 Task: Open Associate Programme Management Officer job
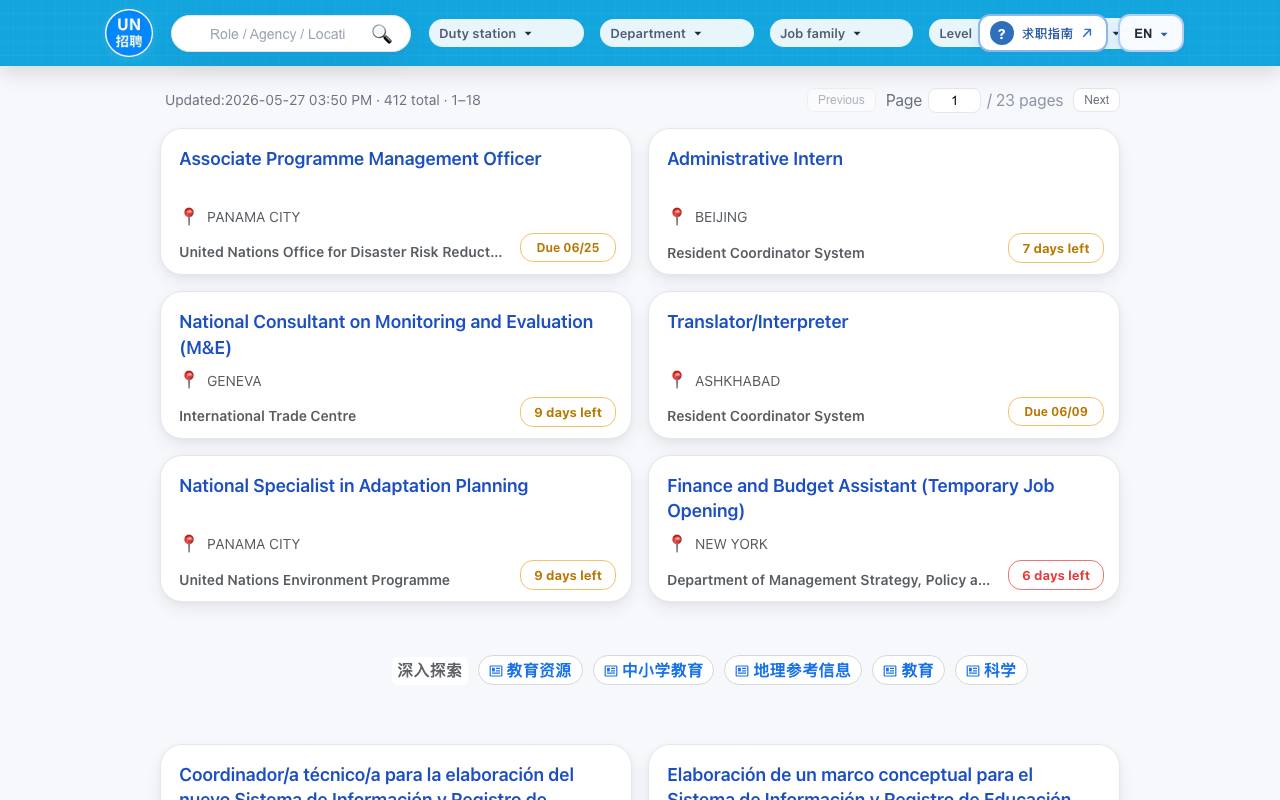[x=360, y=159]
